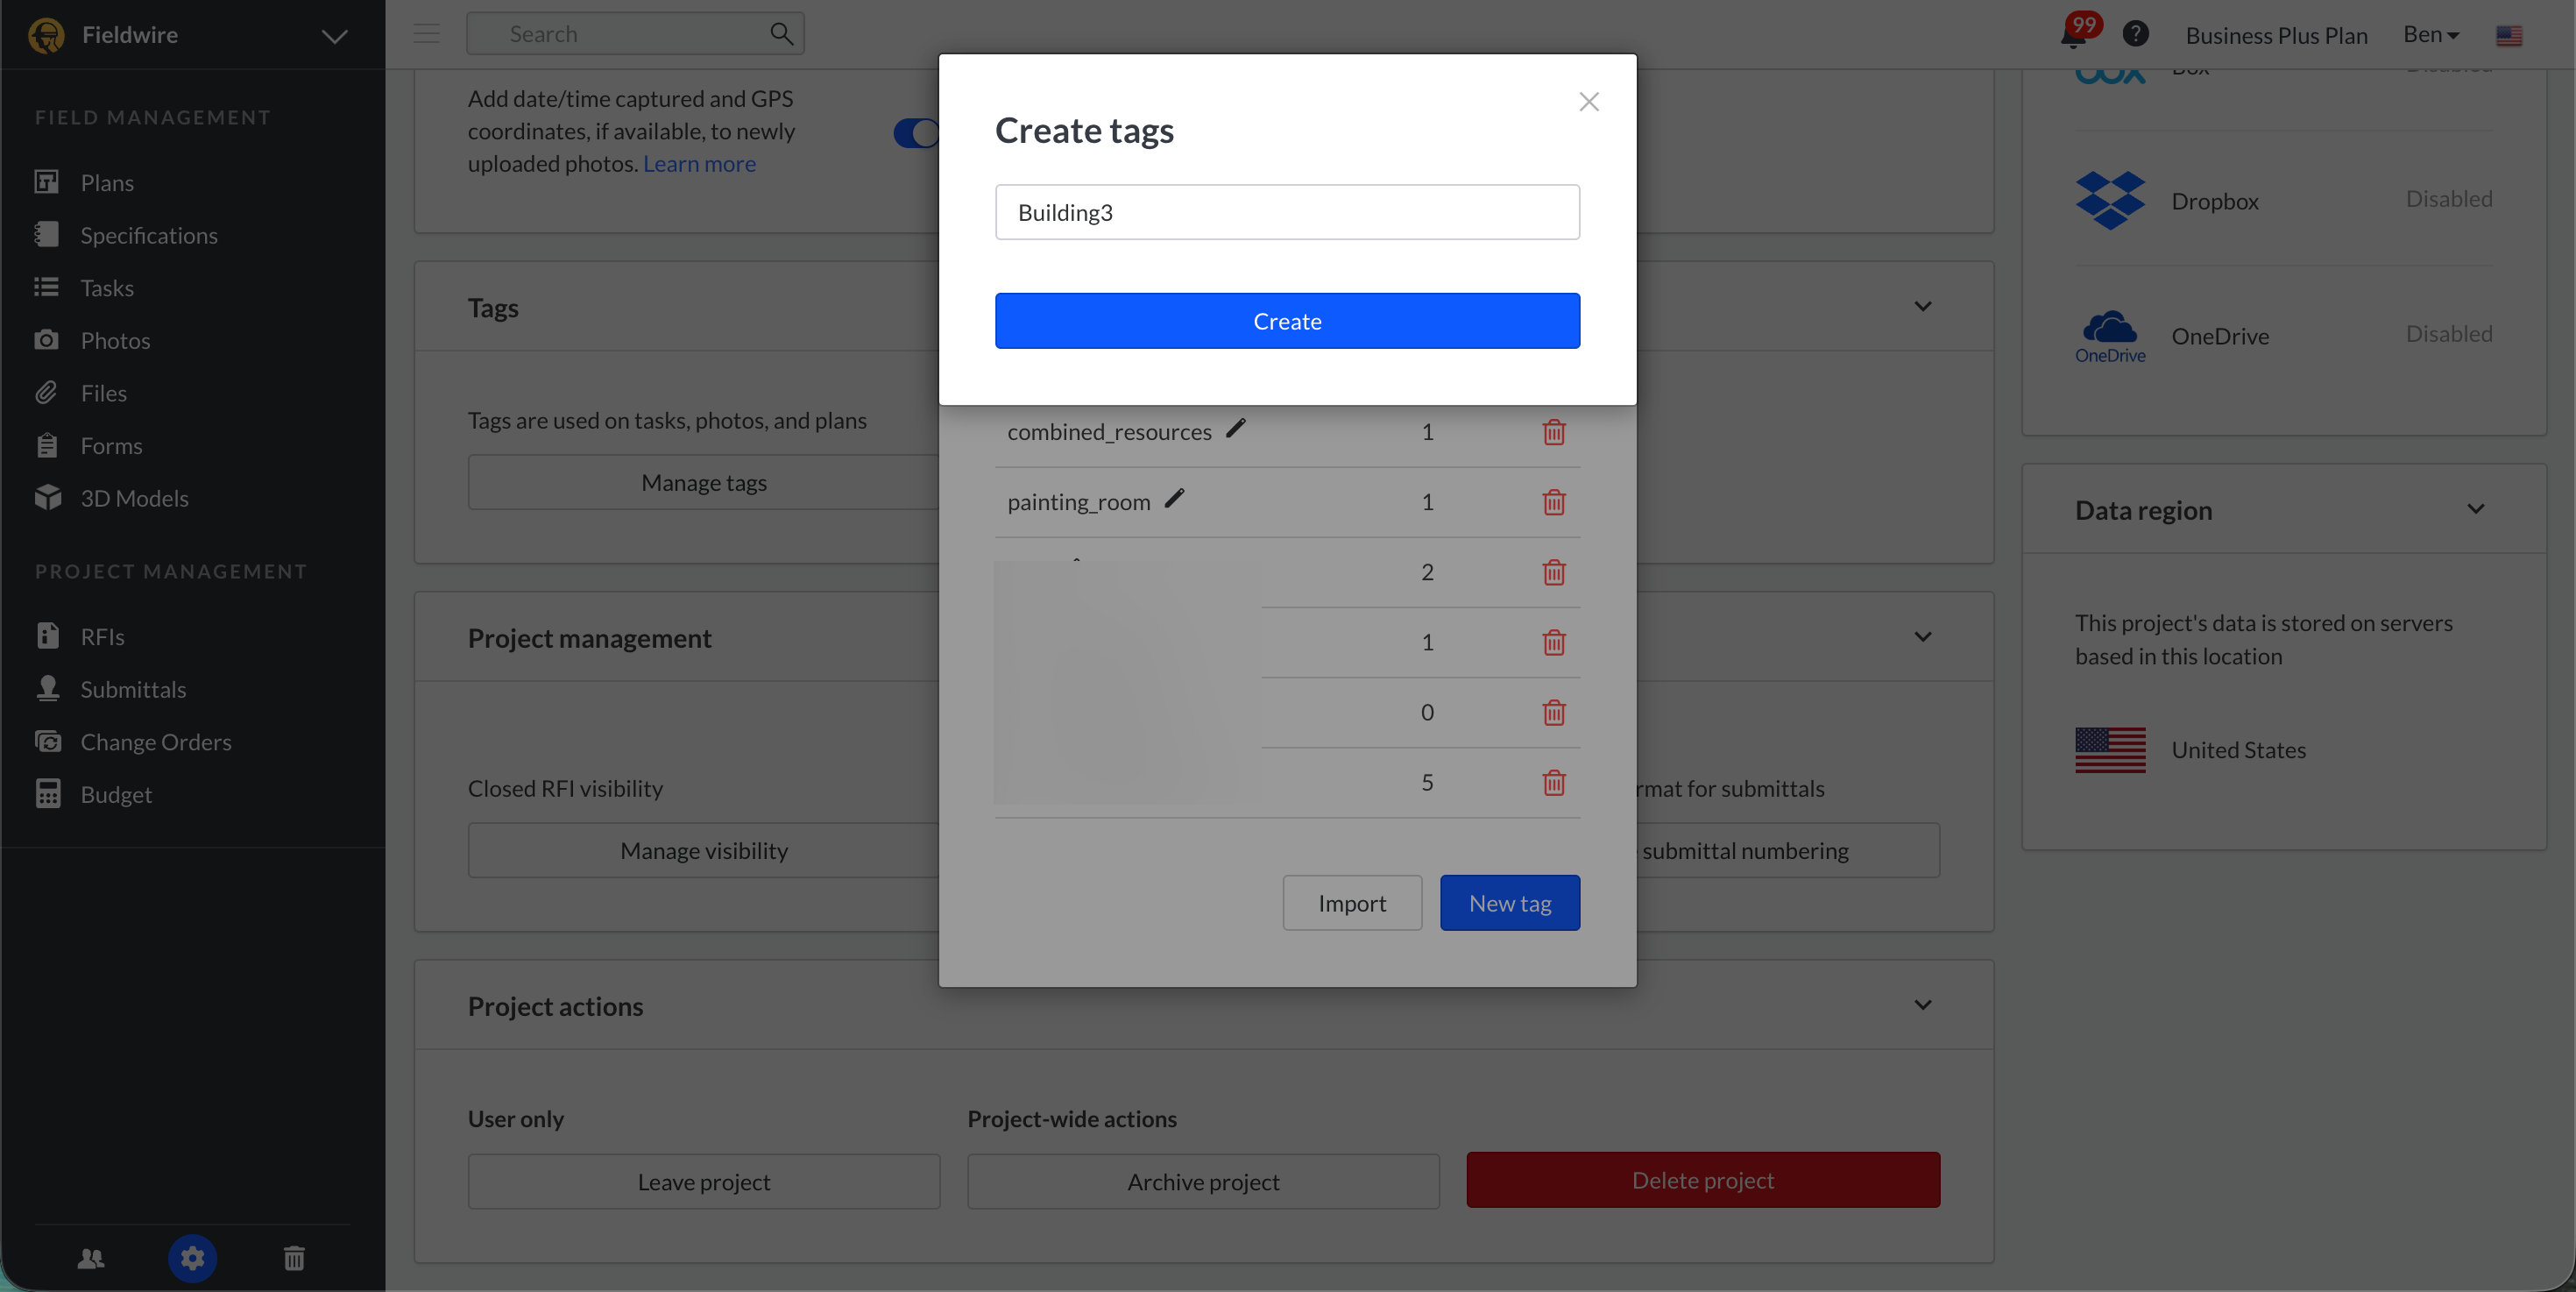The image size is (2576, 1292).
Task: Toggle the photo GPS date/time switch
Action: [915, 132]
